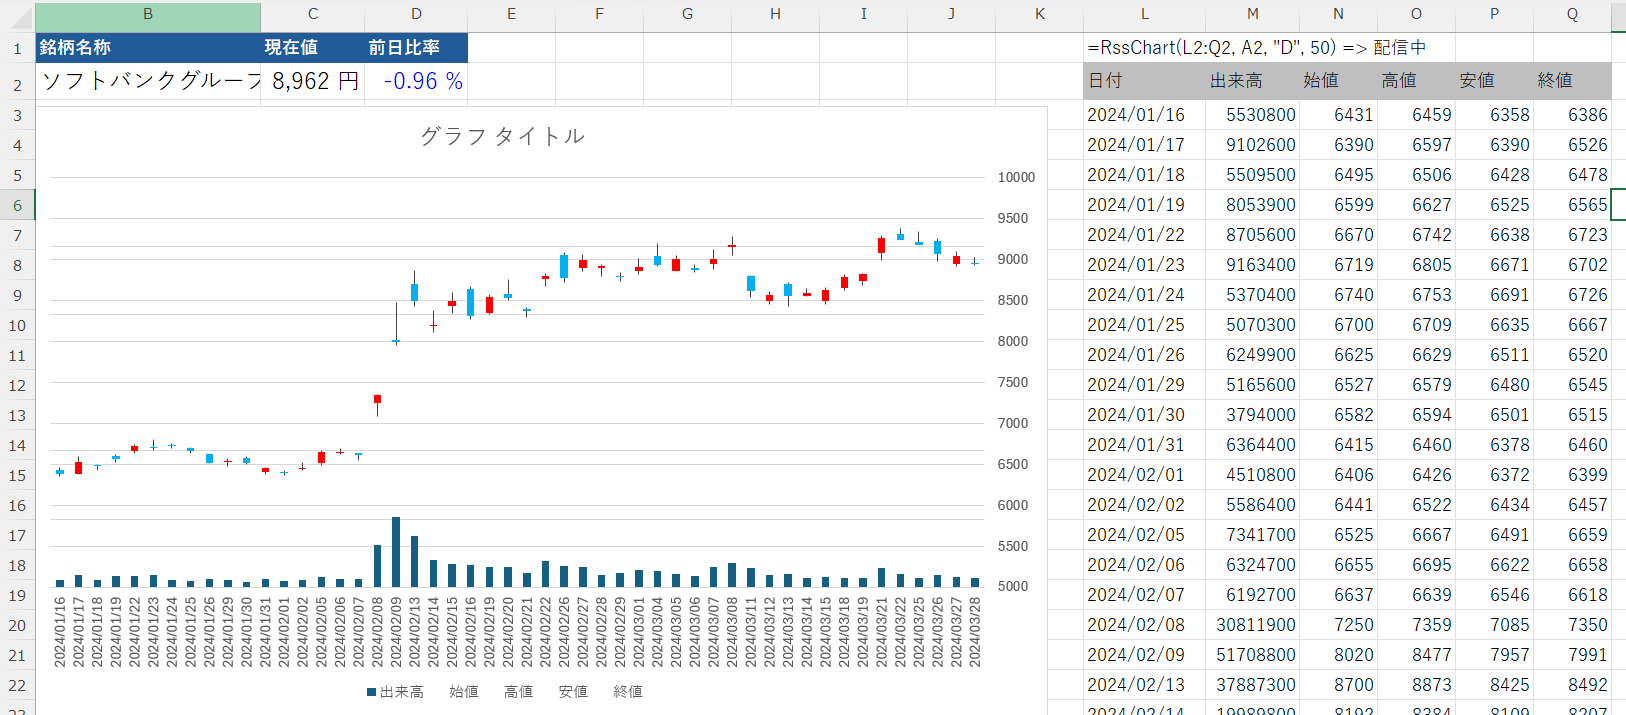This screenshot has height=715, width=1626.
Task: Click the 終値 table header cell
Action: 1572,81
